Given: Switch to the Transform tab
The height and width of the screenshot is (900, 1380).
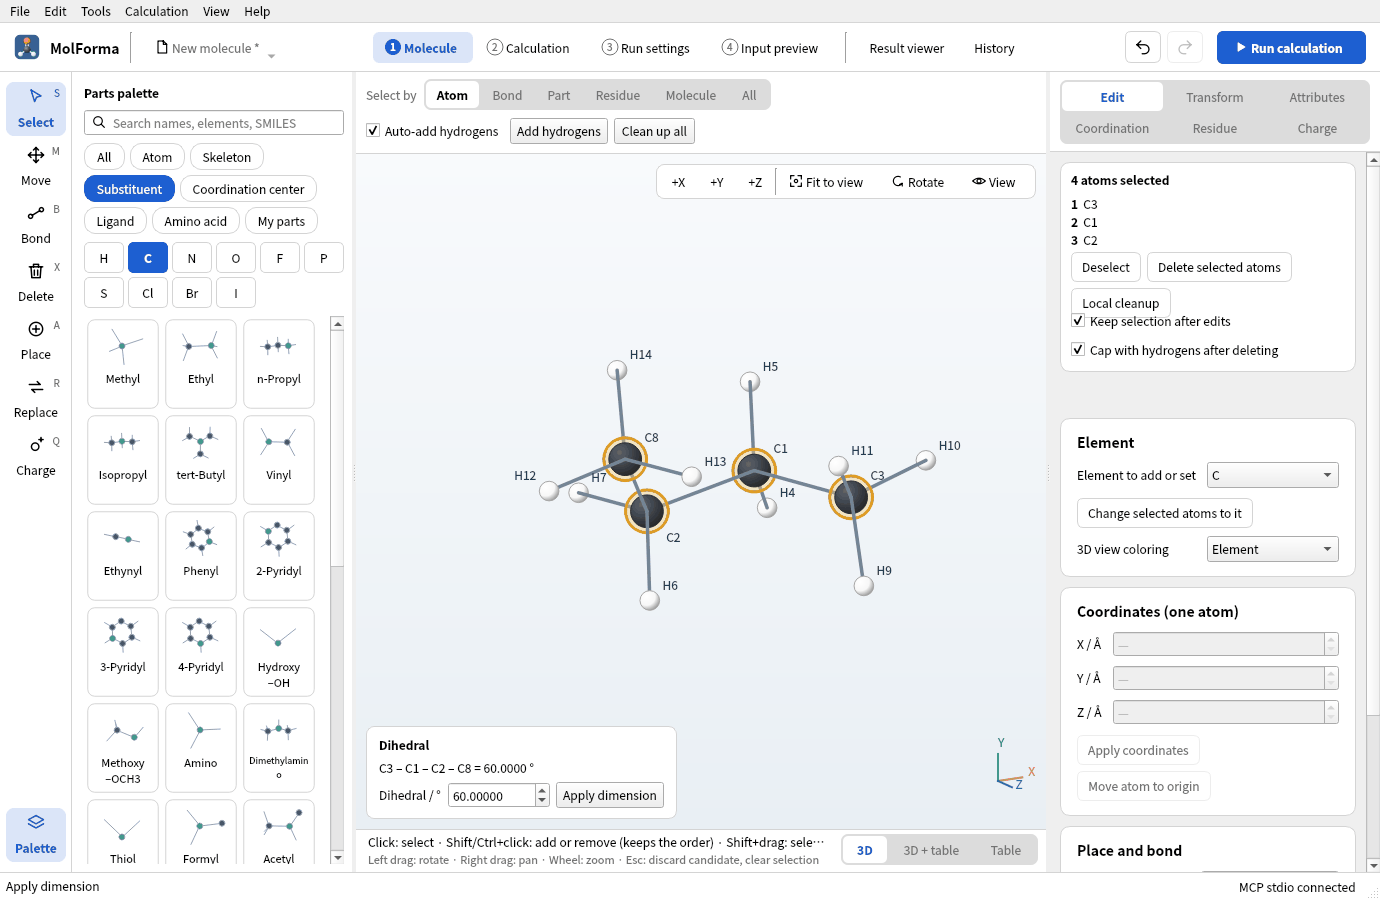Looking at the screenshot, I should pyautogui.click(x=1215, y=97).
